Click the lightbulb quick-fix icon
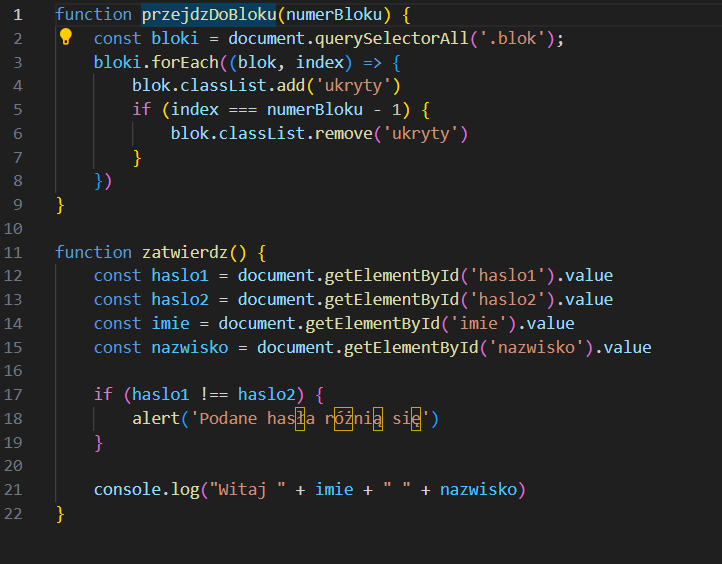This screenshot has height=564, width=722. (x=66, y=38)
